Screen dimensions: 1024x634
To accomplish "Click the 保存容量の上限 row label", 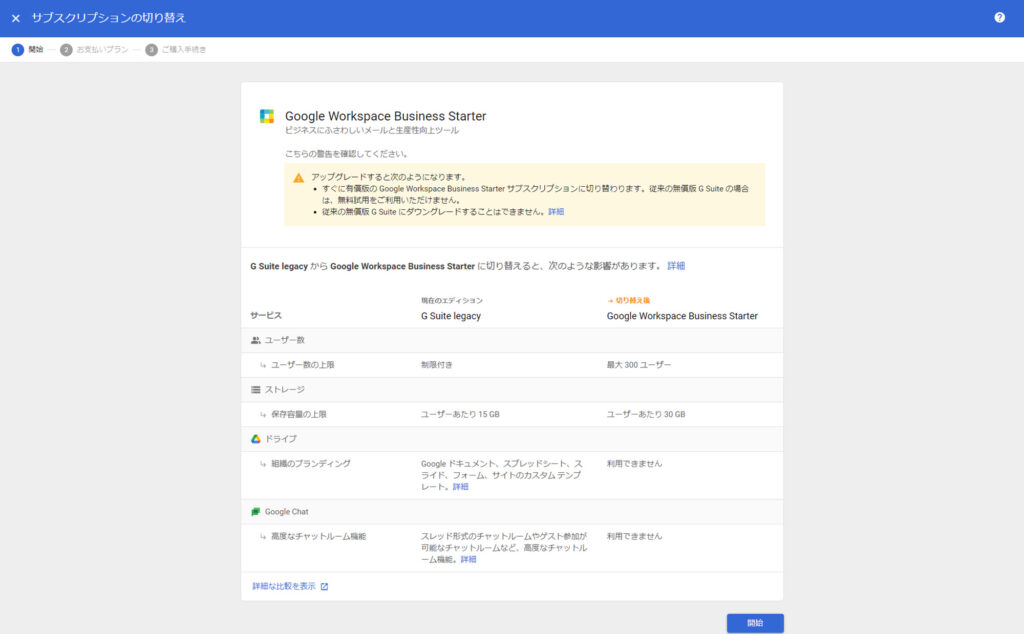I will pyautogui.click(x=298, y=415).
